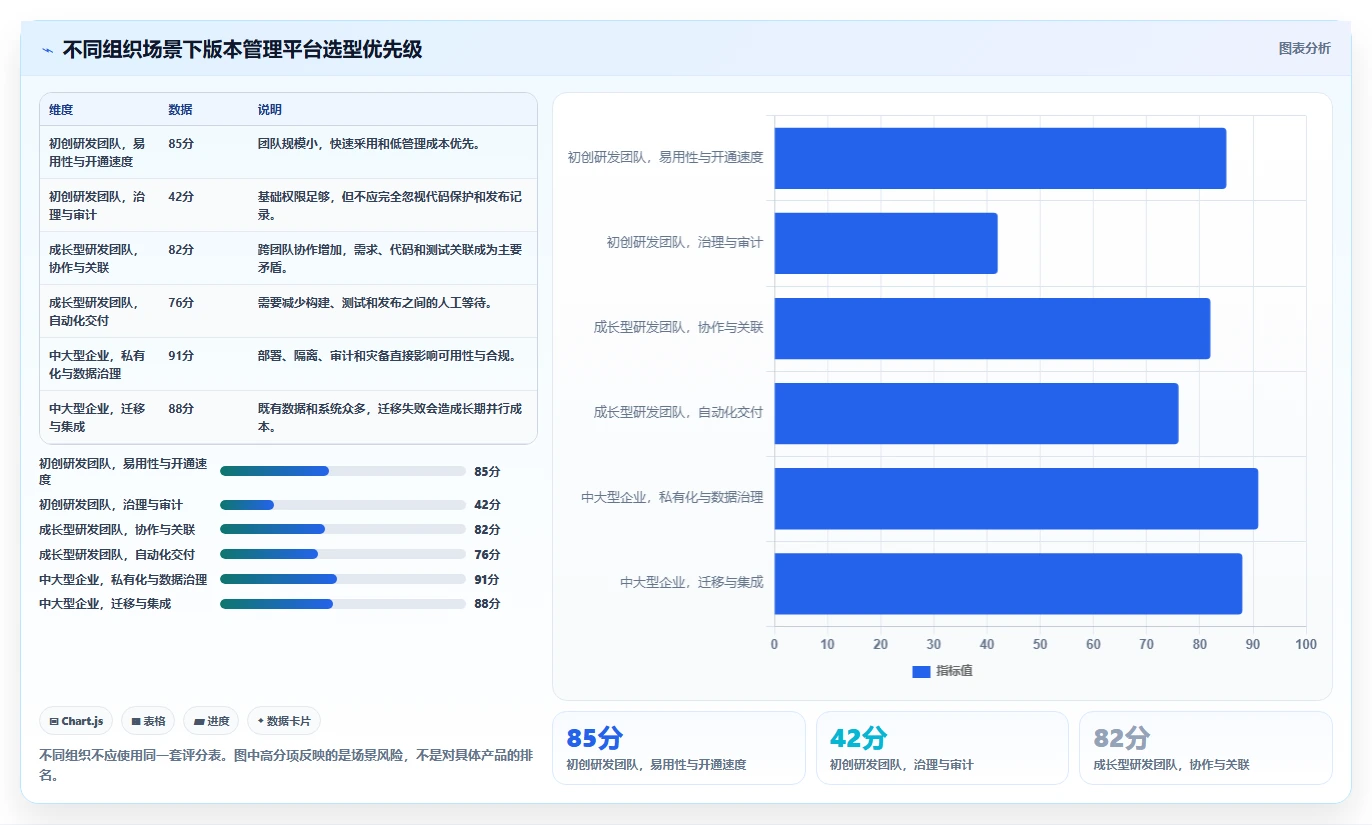Screen dimensions: 1372x825
Task: Click the 初创研发团队，治理与审计 progress bar
Action: click(x=343, y=505)
